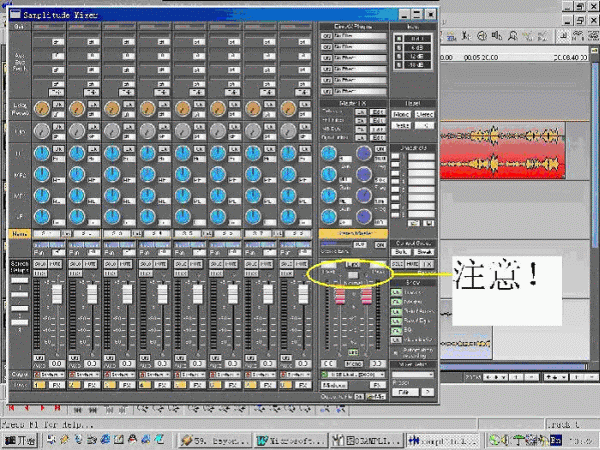This screenshot has height=450, width=600.
Task: Click the lowest blue EQ knob on channel 4
Action: pyautogui.click(x=147, y=217)
